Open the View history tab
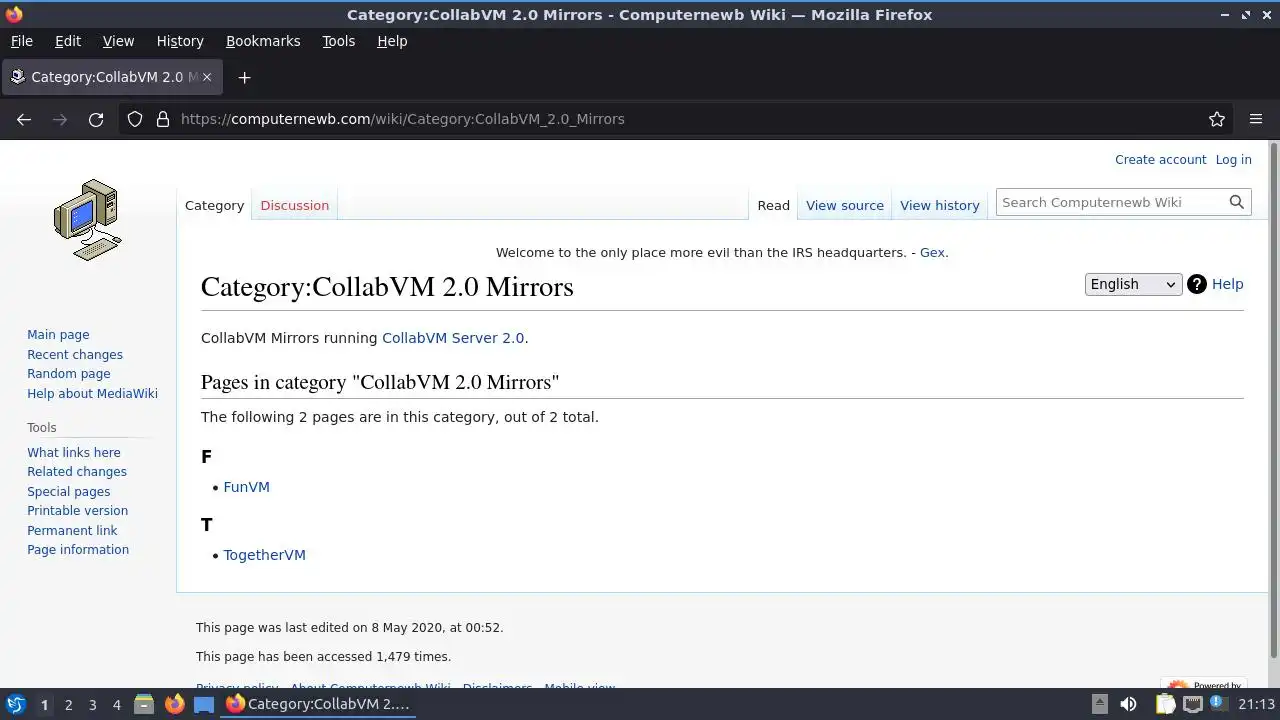 (x=939, y=205)
